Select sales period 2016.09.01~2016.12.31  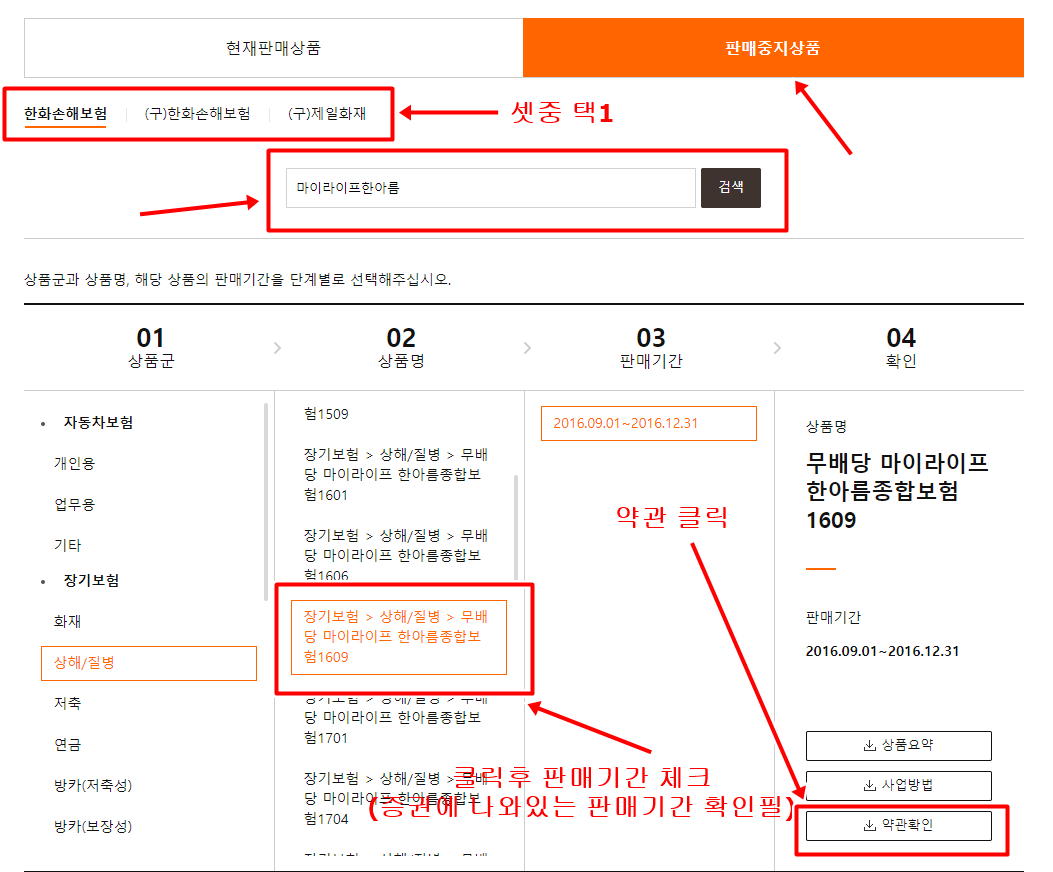[649, 423]
